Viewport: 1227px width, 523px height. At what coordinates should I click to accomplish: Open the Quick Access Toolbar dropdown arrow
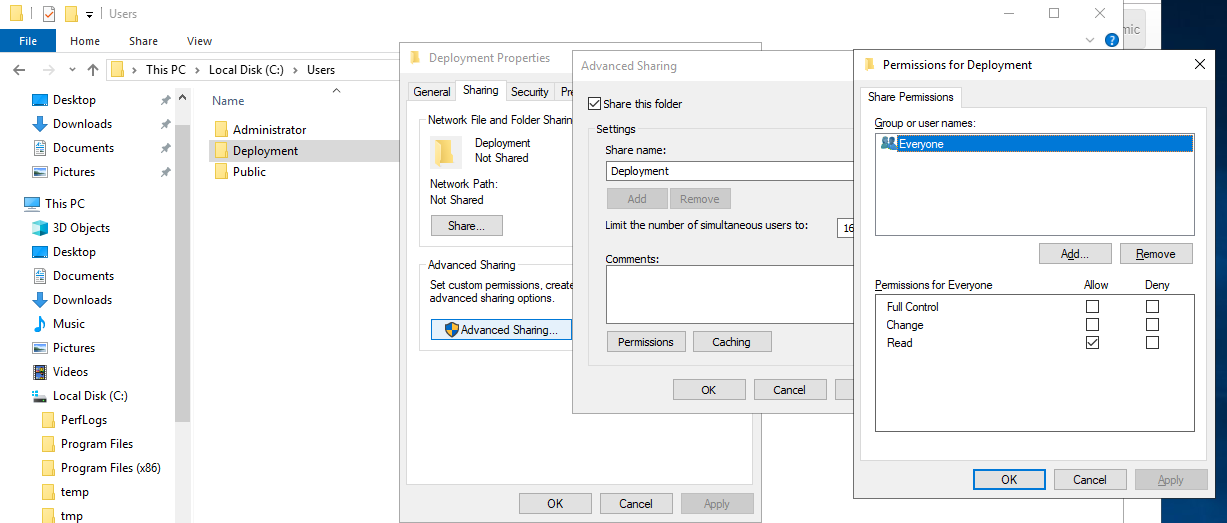click(x=89, y=15)
